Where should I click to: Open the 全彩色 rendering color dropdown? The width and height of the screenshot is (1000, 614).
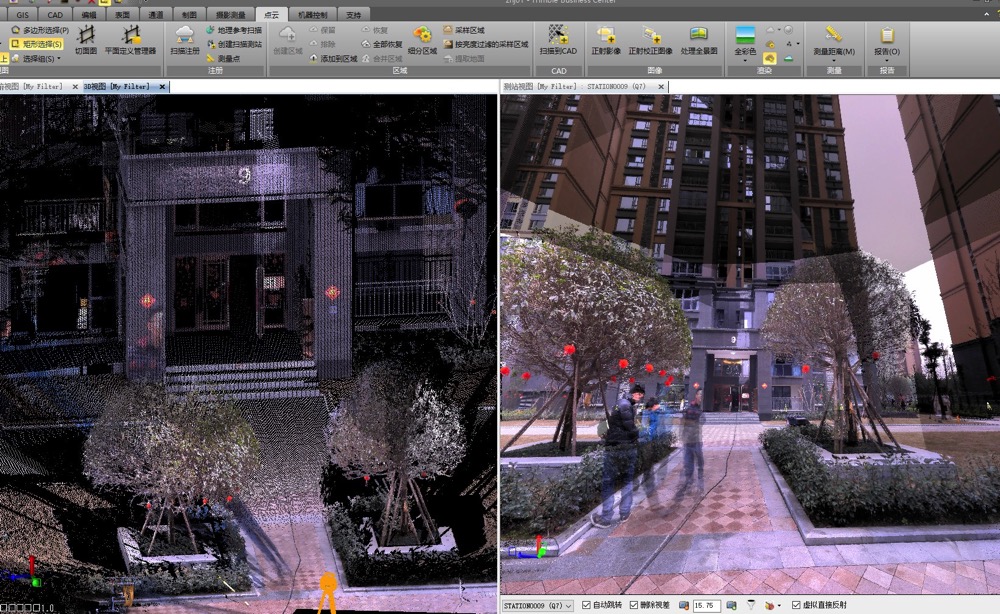pyautogui.click(x=745, y=43)
